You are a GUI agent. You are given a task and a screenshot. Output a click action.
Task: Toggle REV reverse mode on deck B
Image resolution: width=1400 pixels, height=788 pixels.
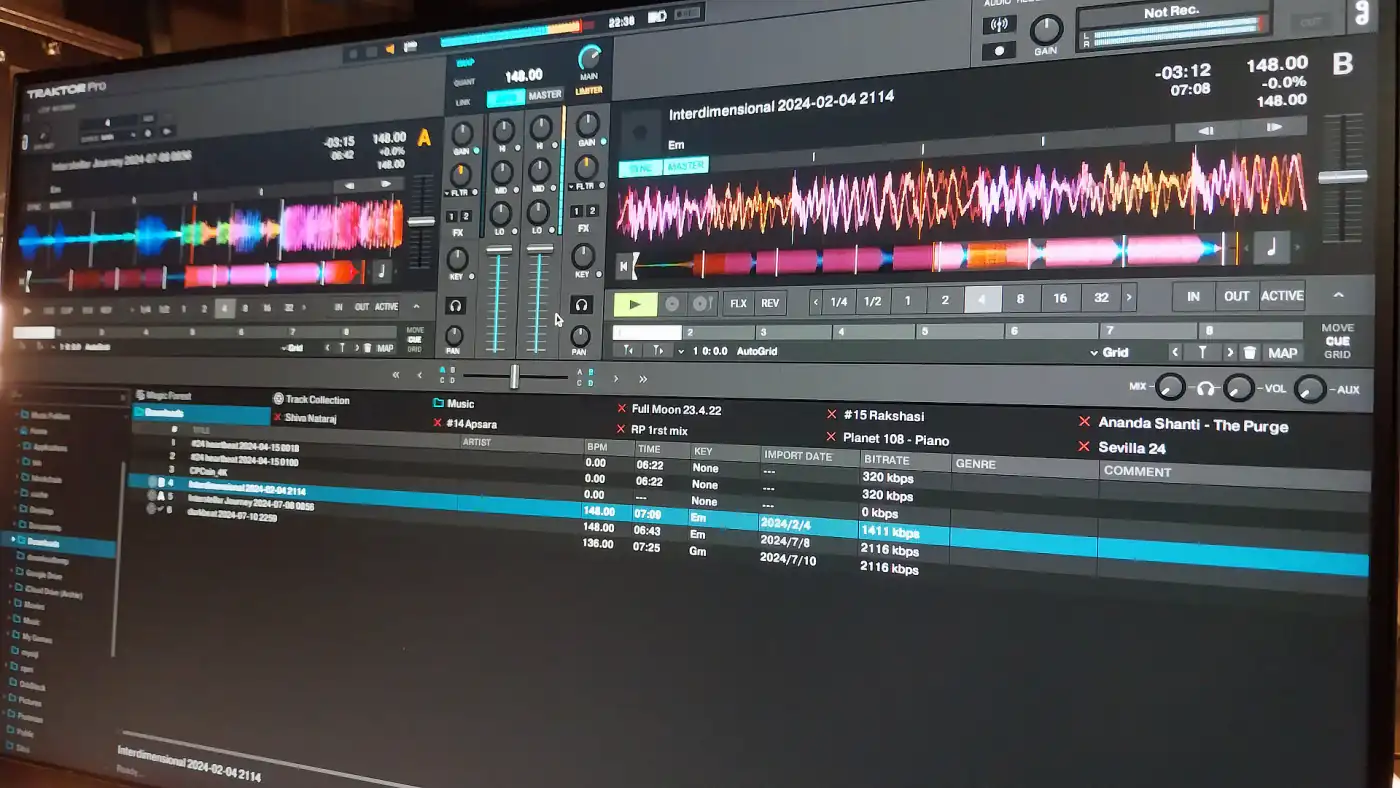coord(770,303)
